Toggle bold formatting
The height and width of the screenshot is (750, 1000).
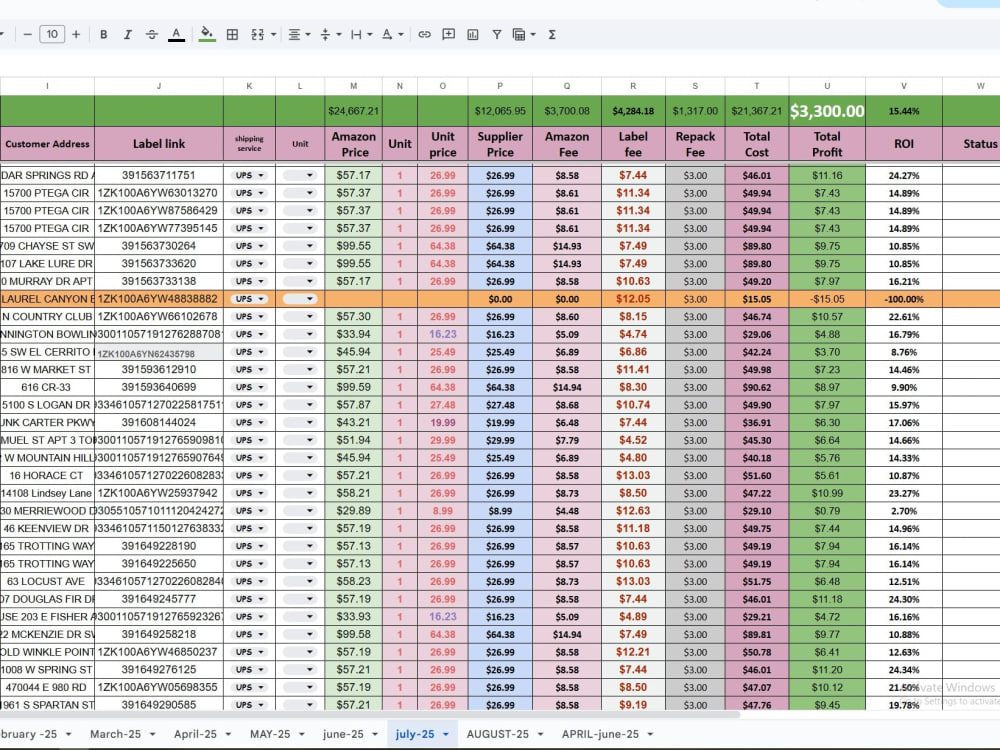coord(103,34)
